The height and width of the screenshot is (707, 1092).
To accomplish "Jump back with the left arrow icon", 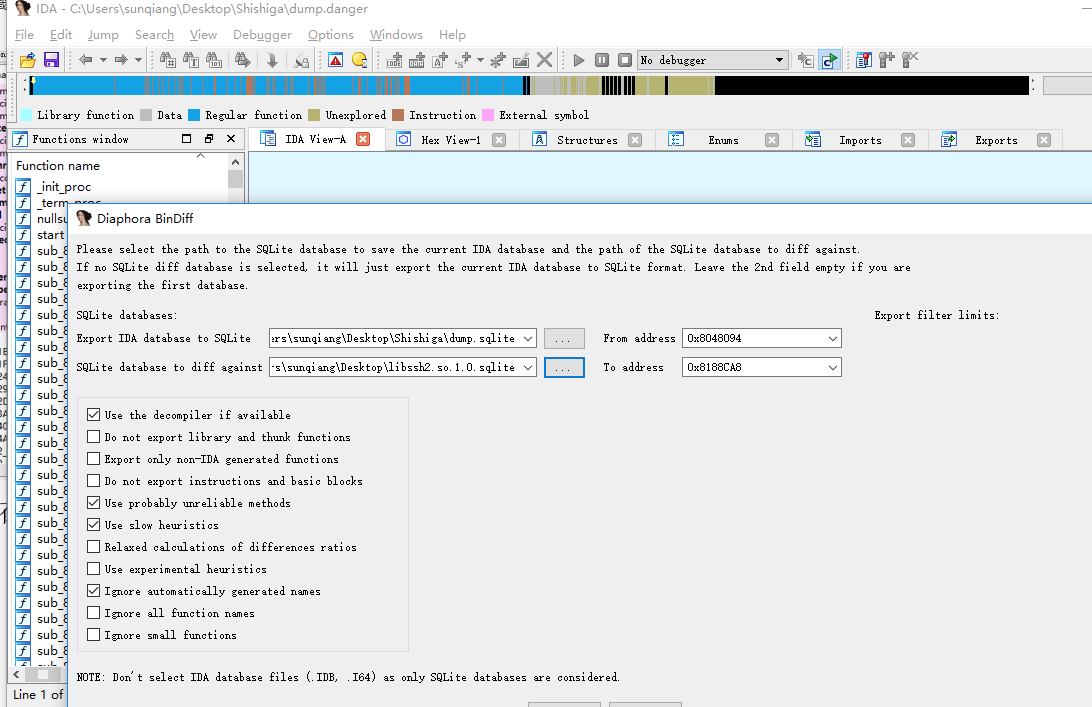I will (x=86, y=61).
